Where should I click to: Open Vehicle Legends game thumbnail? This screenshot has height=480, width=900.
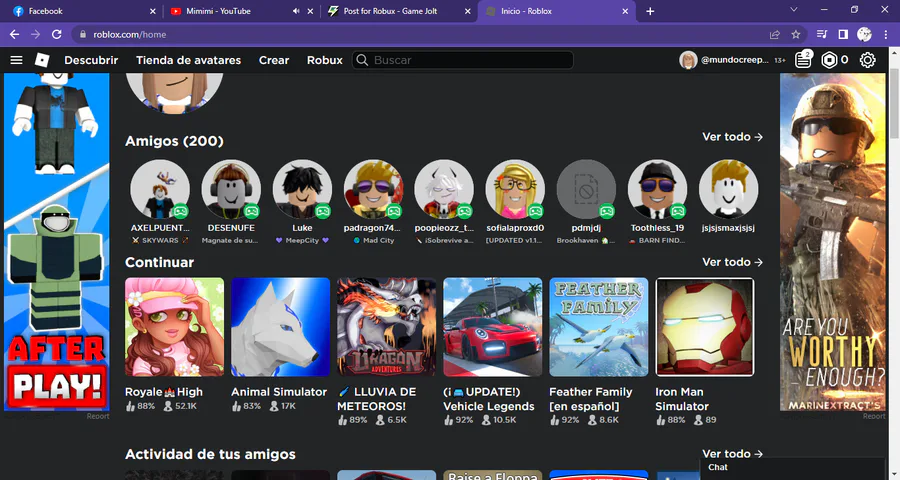492,327
